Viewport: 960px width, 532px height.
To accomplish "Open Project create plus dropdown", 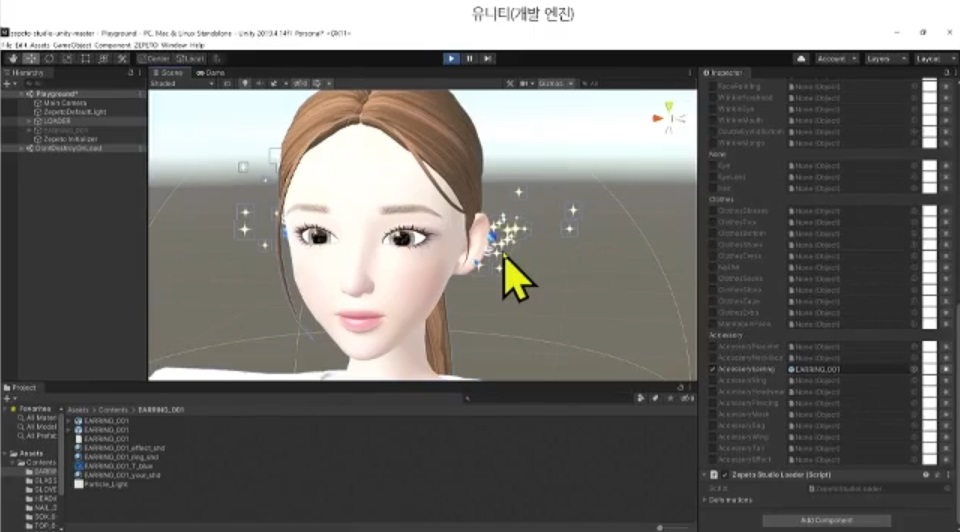I will [10, 398].
